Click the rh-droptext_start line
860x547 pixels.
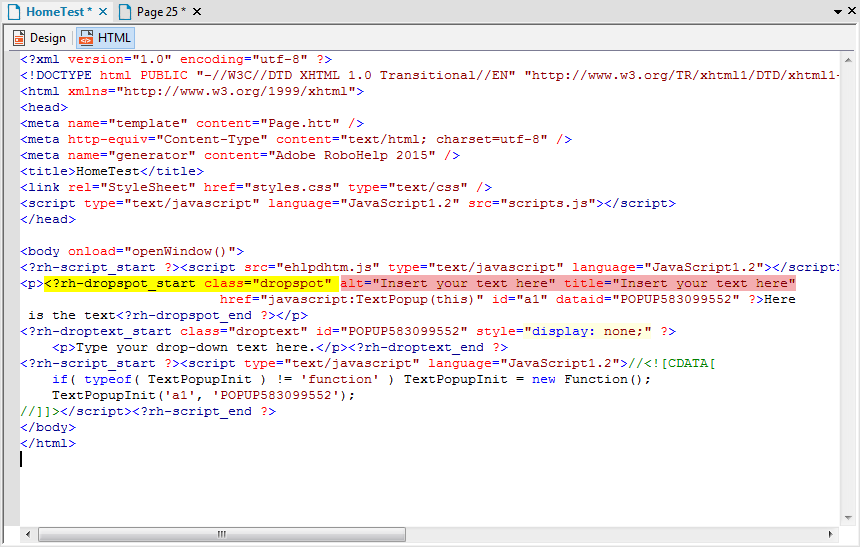point(348,331)
